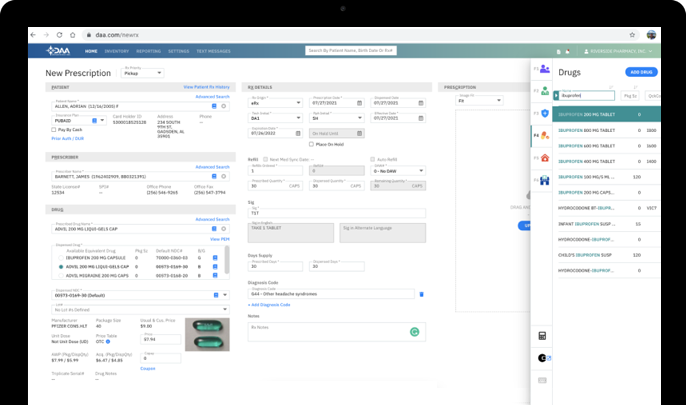Viewport: 686px width, 405px height.
Task: Check the Place On Hold box
Action: tap(312, 144)
